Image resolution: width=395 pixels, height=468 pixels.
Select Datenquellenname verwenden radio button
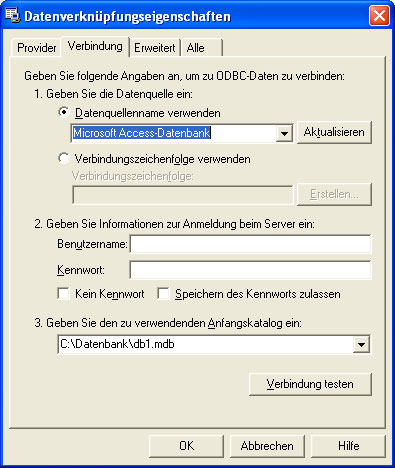coord(63,112)
